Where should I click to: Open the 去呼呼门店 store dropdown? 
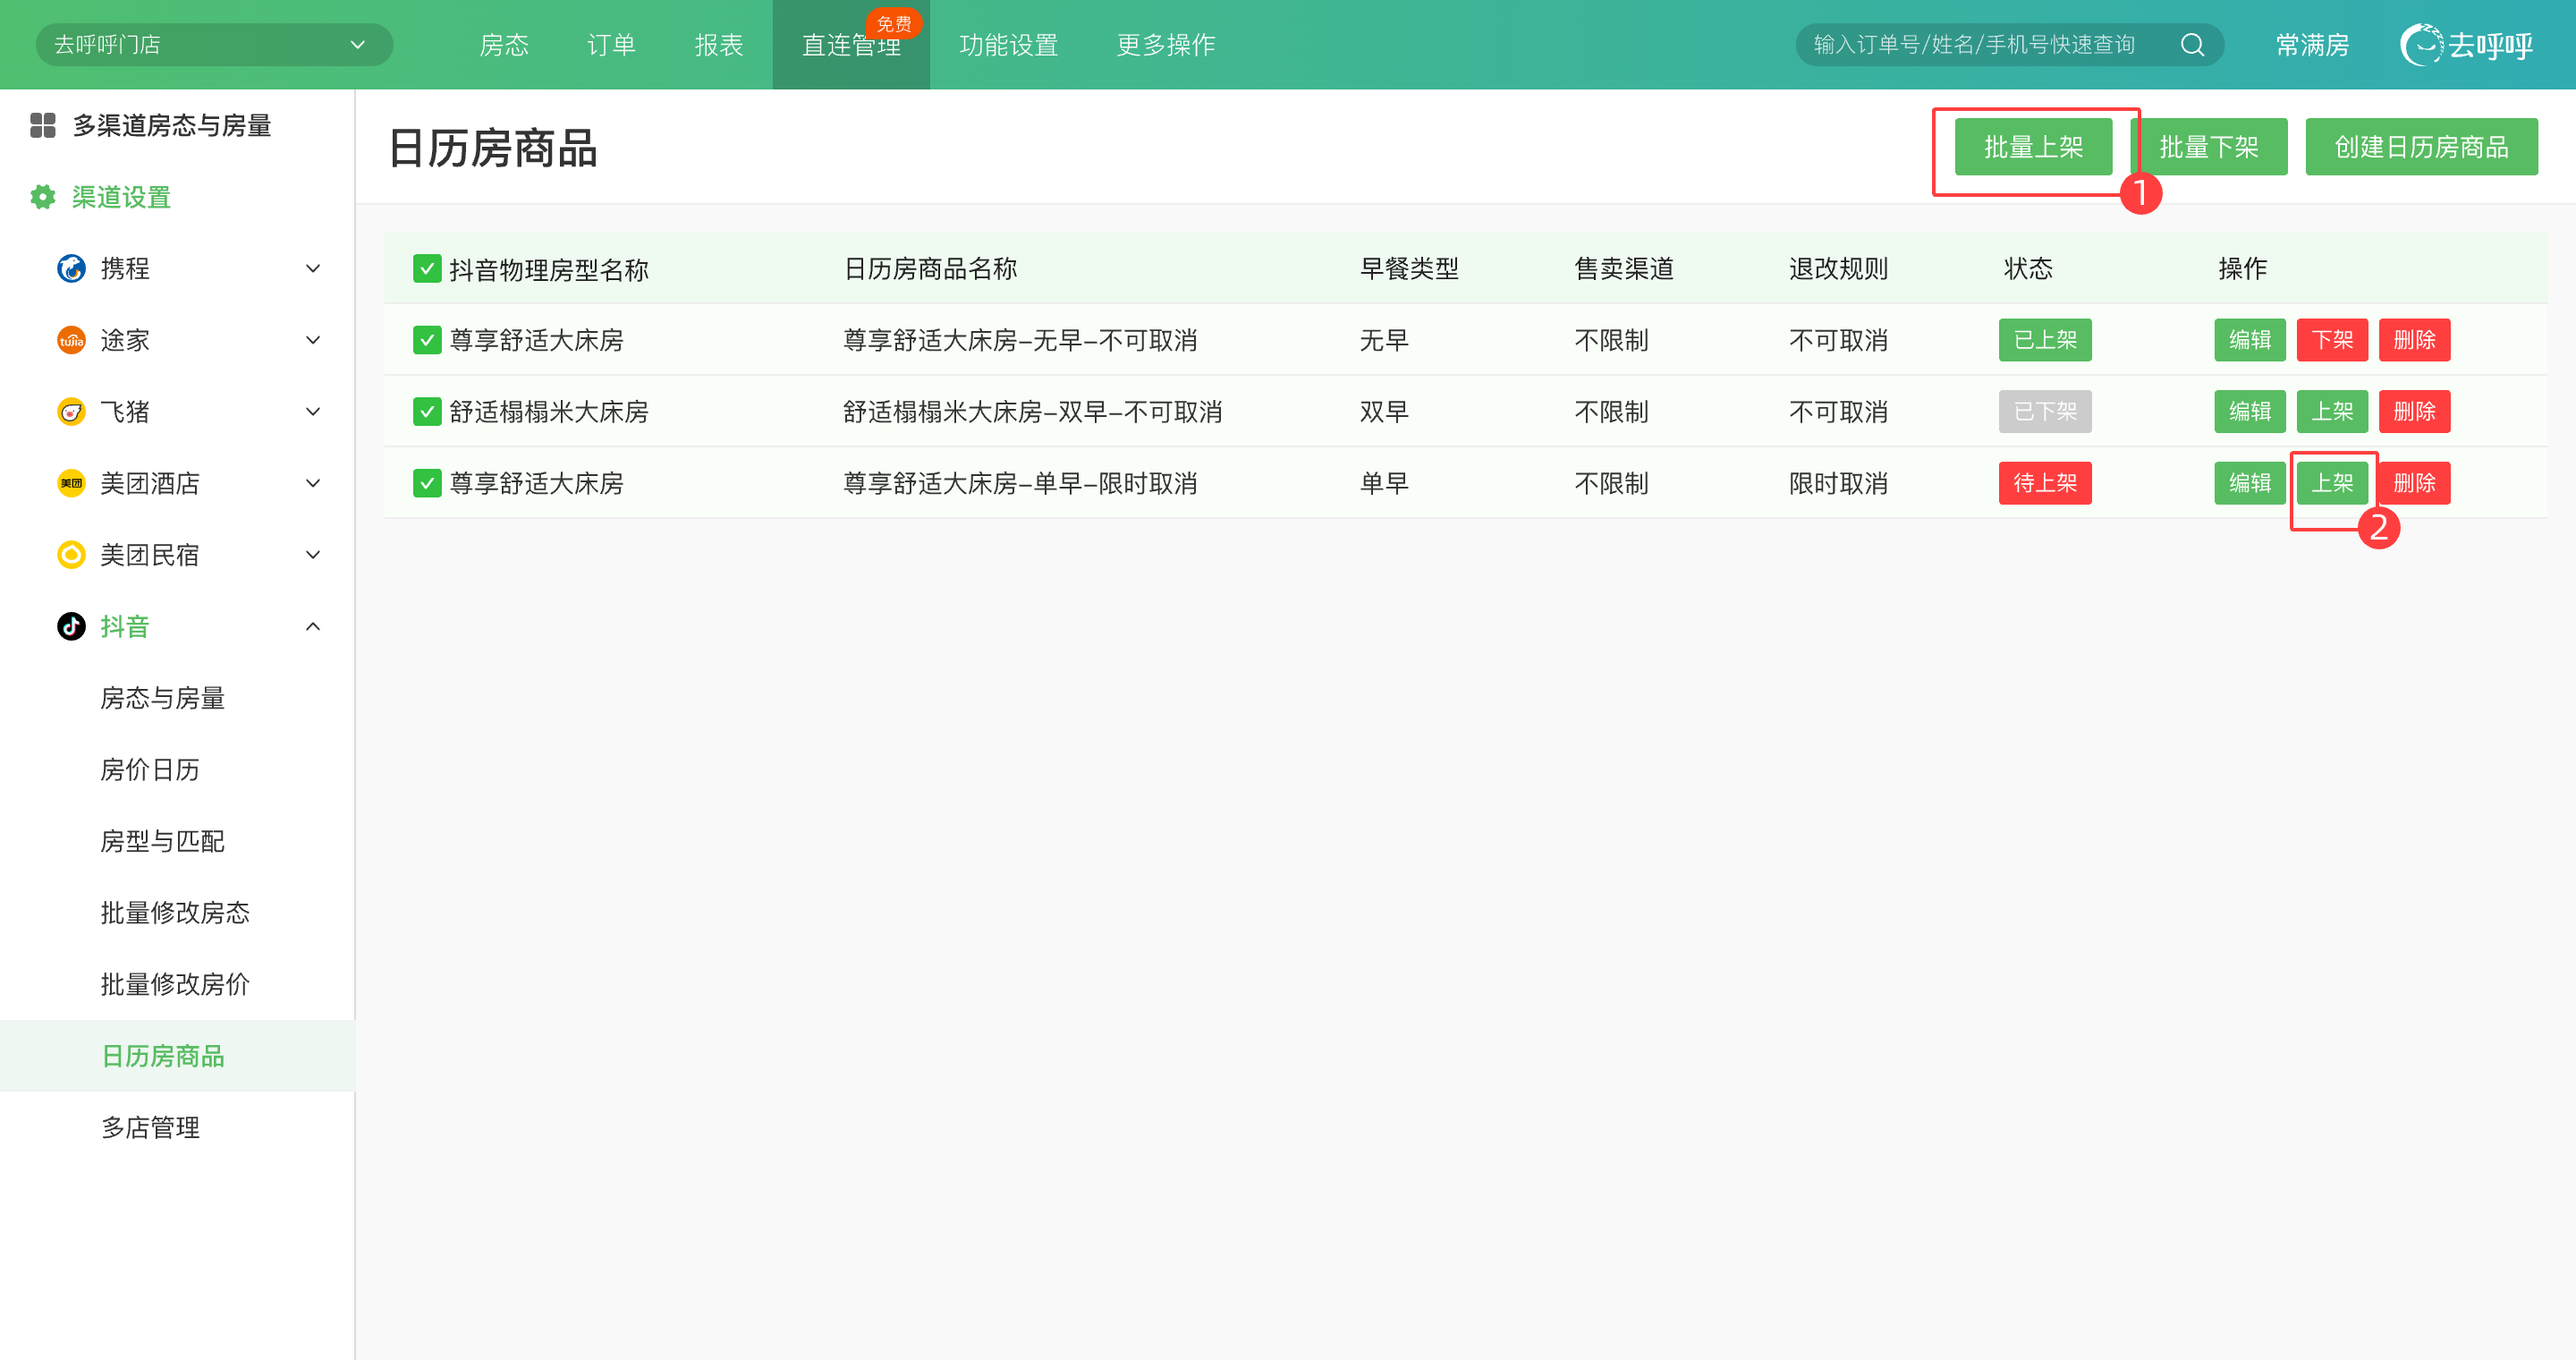pyautogui.click(x=214, y=45)
